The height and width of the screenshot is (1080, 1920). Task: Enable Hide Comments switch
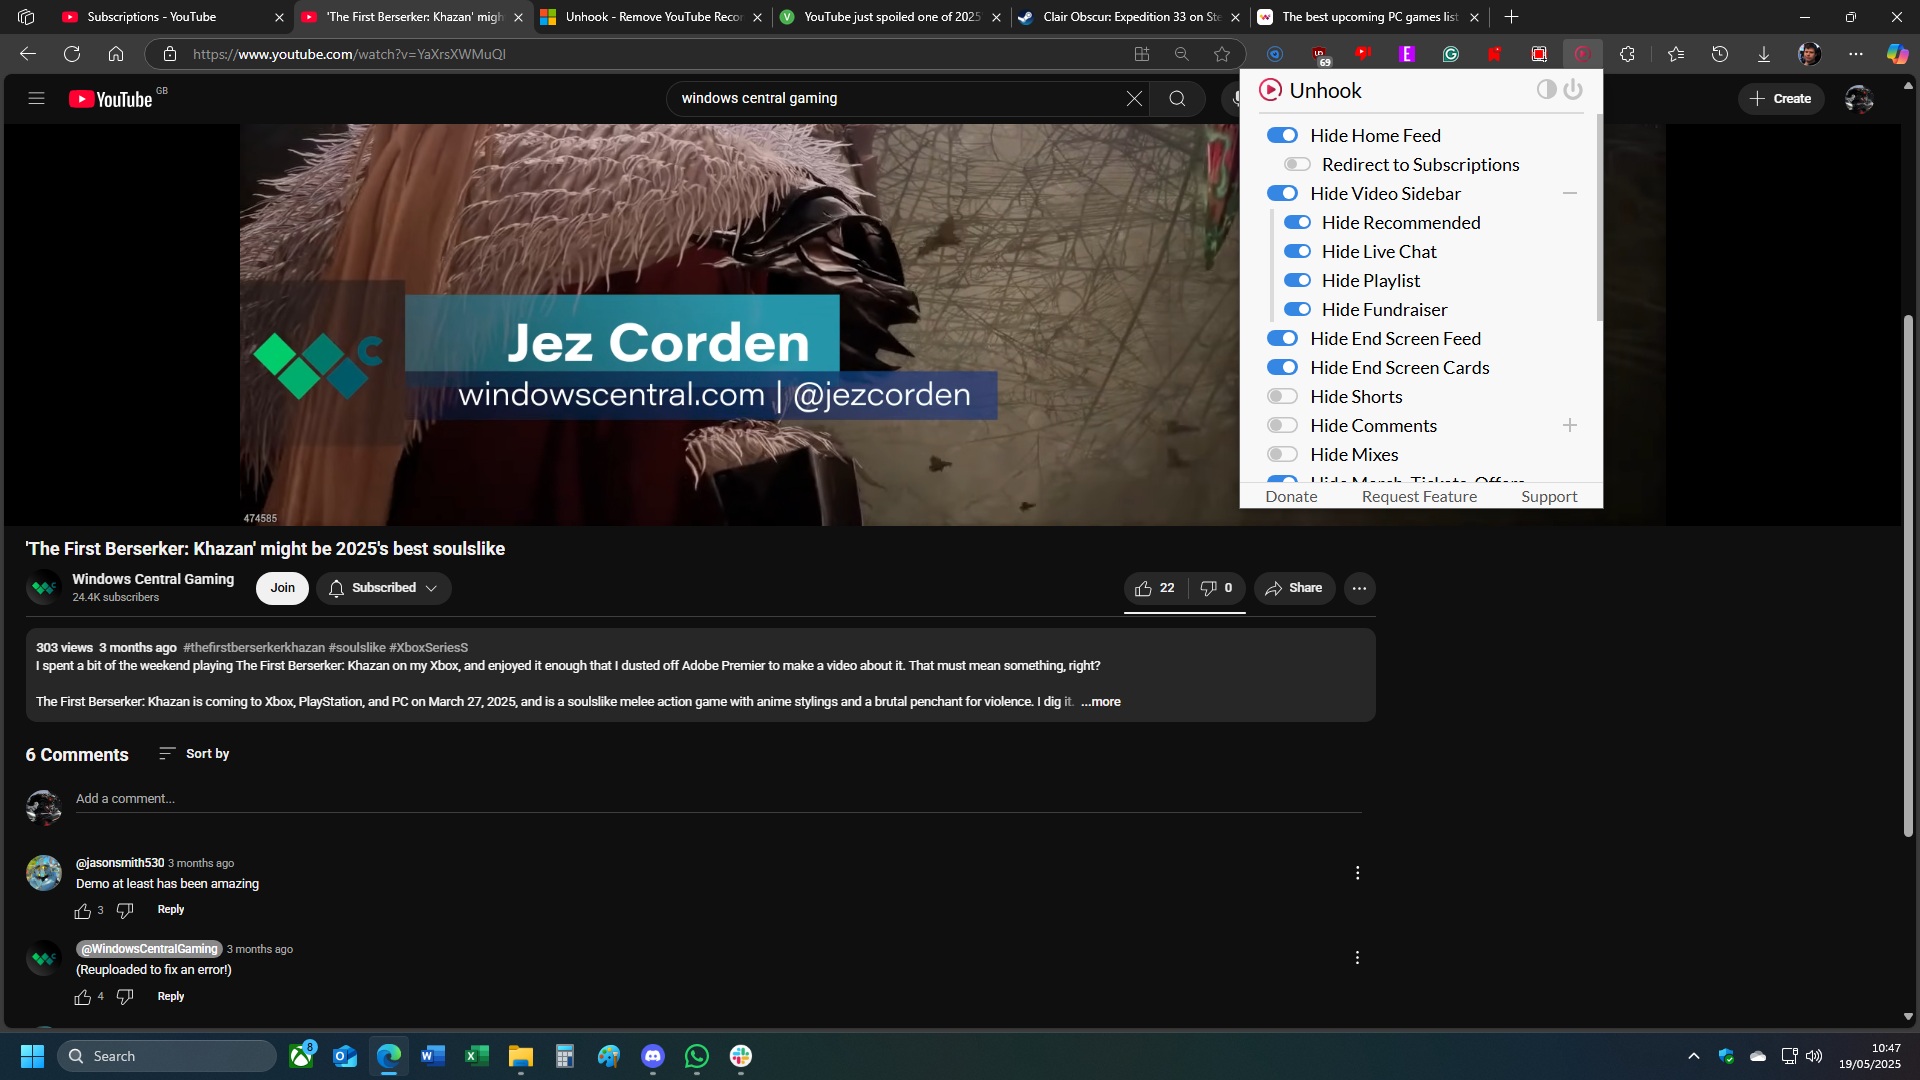pyautogui.click(x=1282, y=425)
